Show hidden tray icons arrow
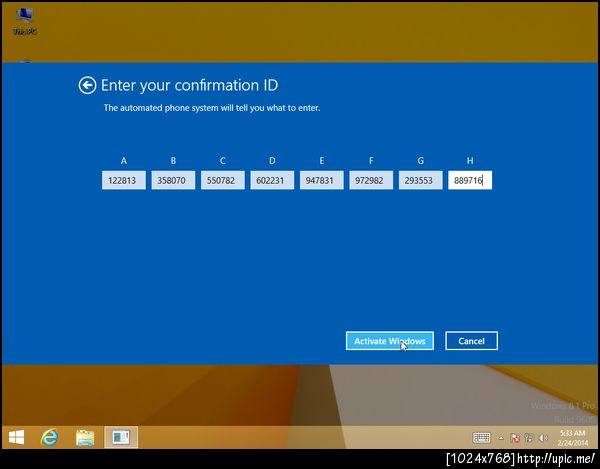 click(501, 438)
